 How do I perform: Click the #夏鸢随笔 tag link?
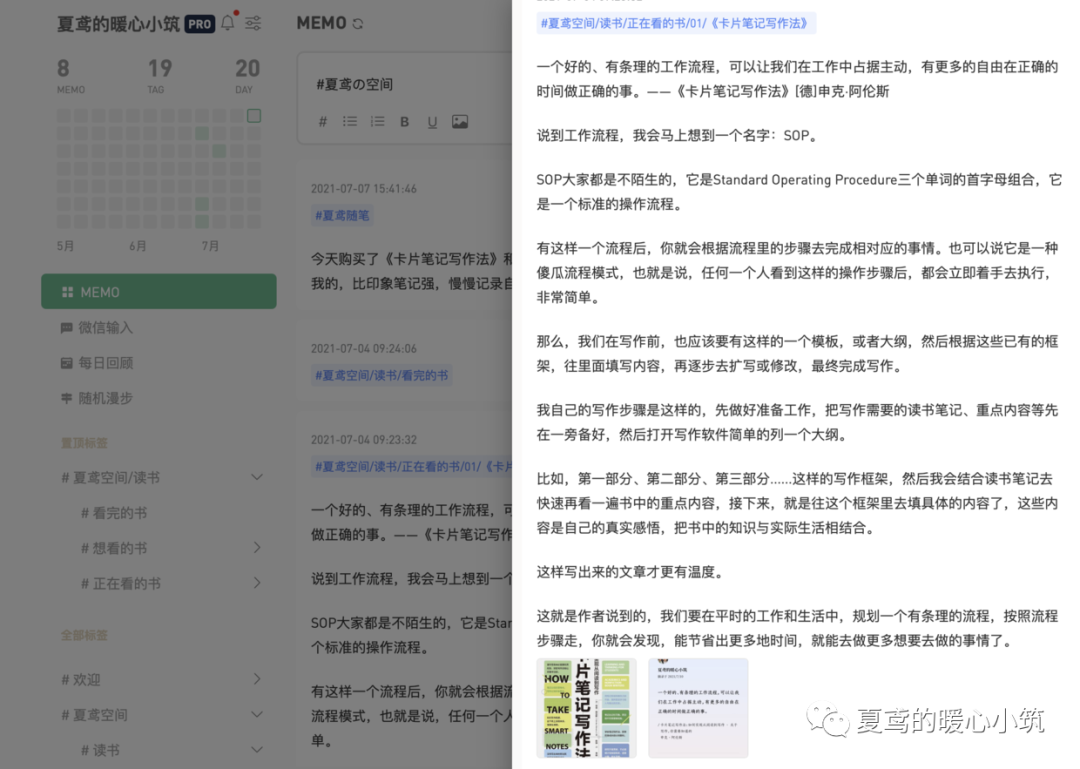click(x=343, y=215)
